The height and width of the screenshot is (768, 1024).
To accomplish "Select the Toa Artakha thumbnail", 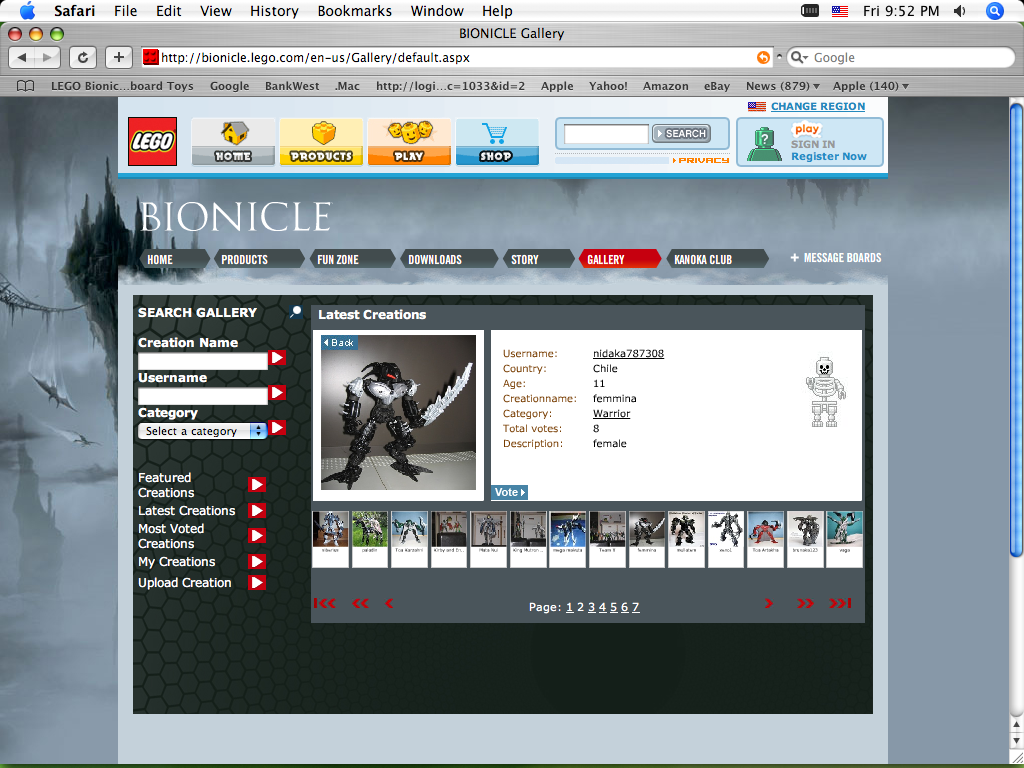I will [765, 539].
